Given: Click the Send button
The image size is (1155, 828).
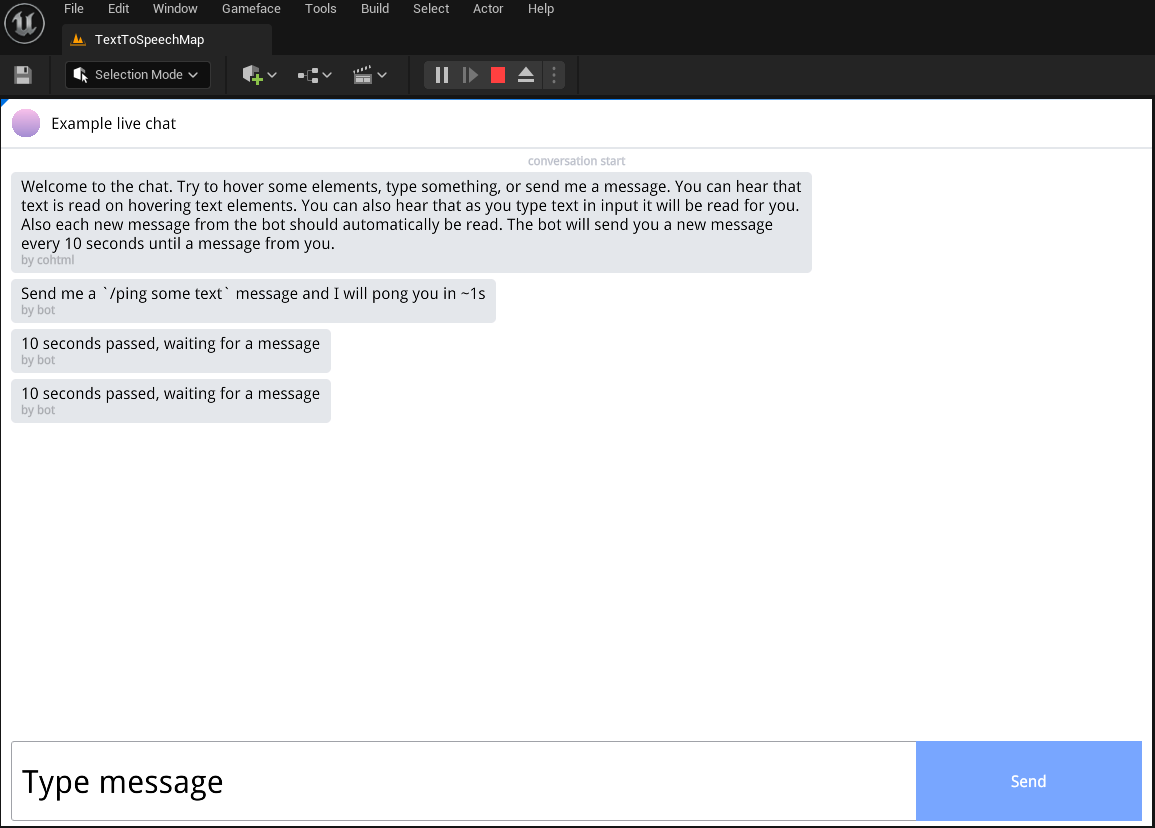Looking at the screenshot, I should click(1028, 781).
